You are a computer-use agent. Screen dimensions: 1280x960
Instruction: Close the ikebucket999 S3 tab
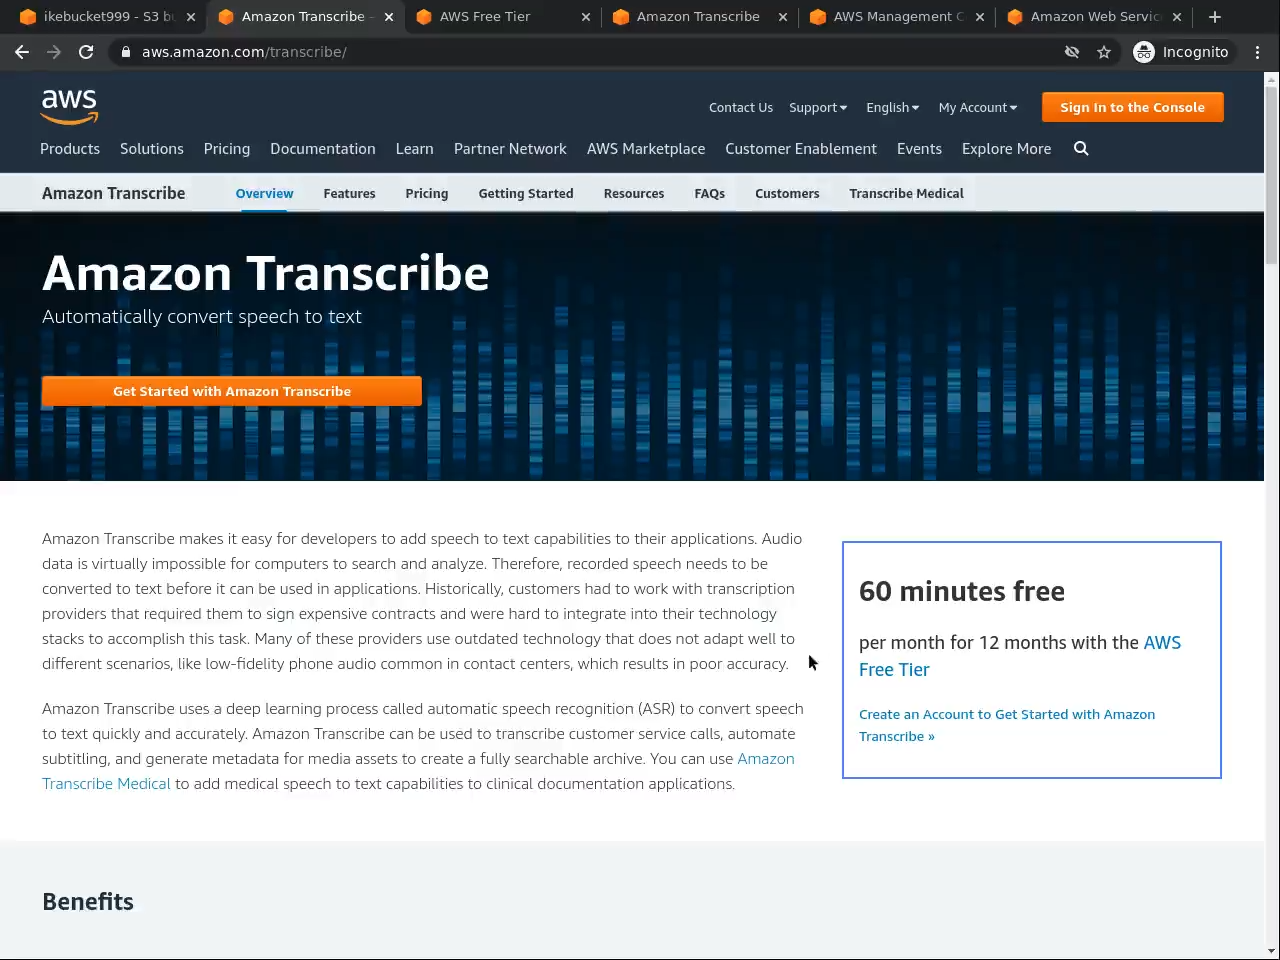tap(191, 17)
